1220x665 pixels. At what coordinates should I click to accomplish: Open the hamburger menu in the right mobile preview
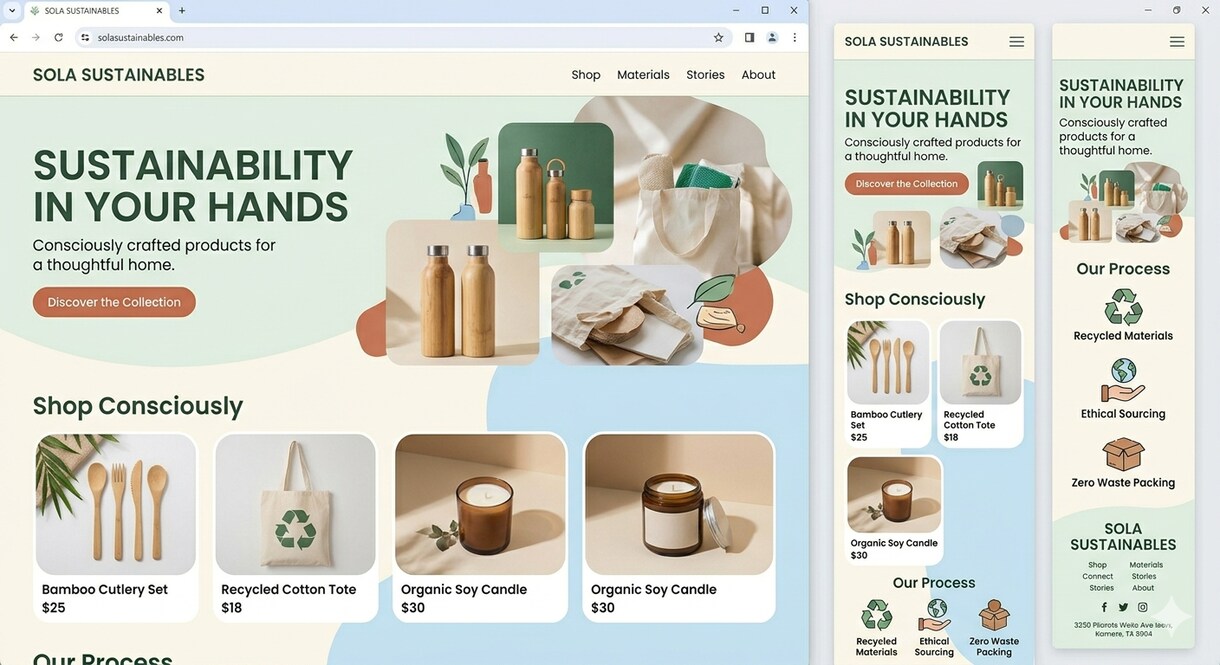1177,42
